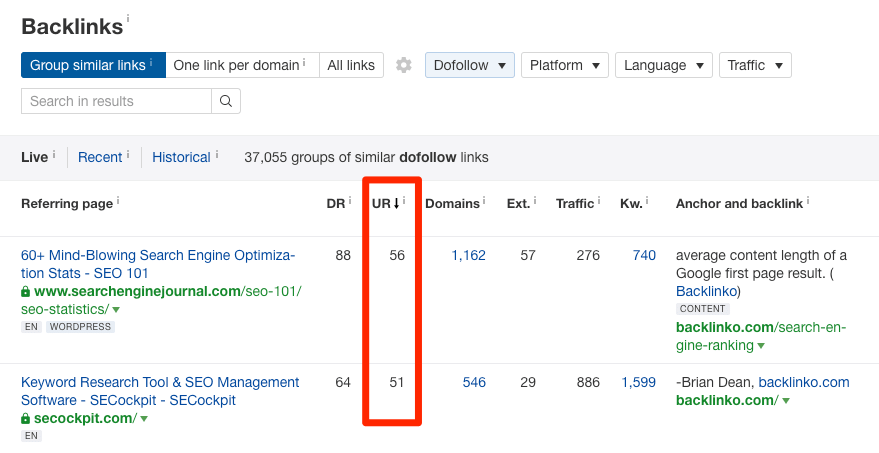Screen dimensions: 879x453
Task: Click the magnifier search button
Action: (x=226, y=101)
